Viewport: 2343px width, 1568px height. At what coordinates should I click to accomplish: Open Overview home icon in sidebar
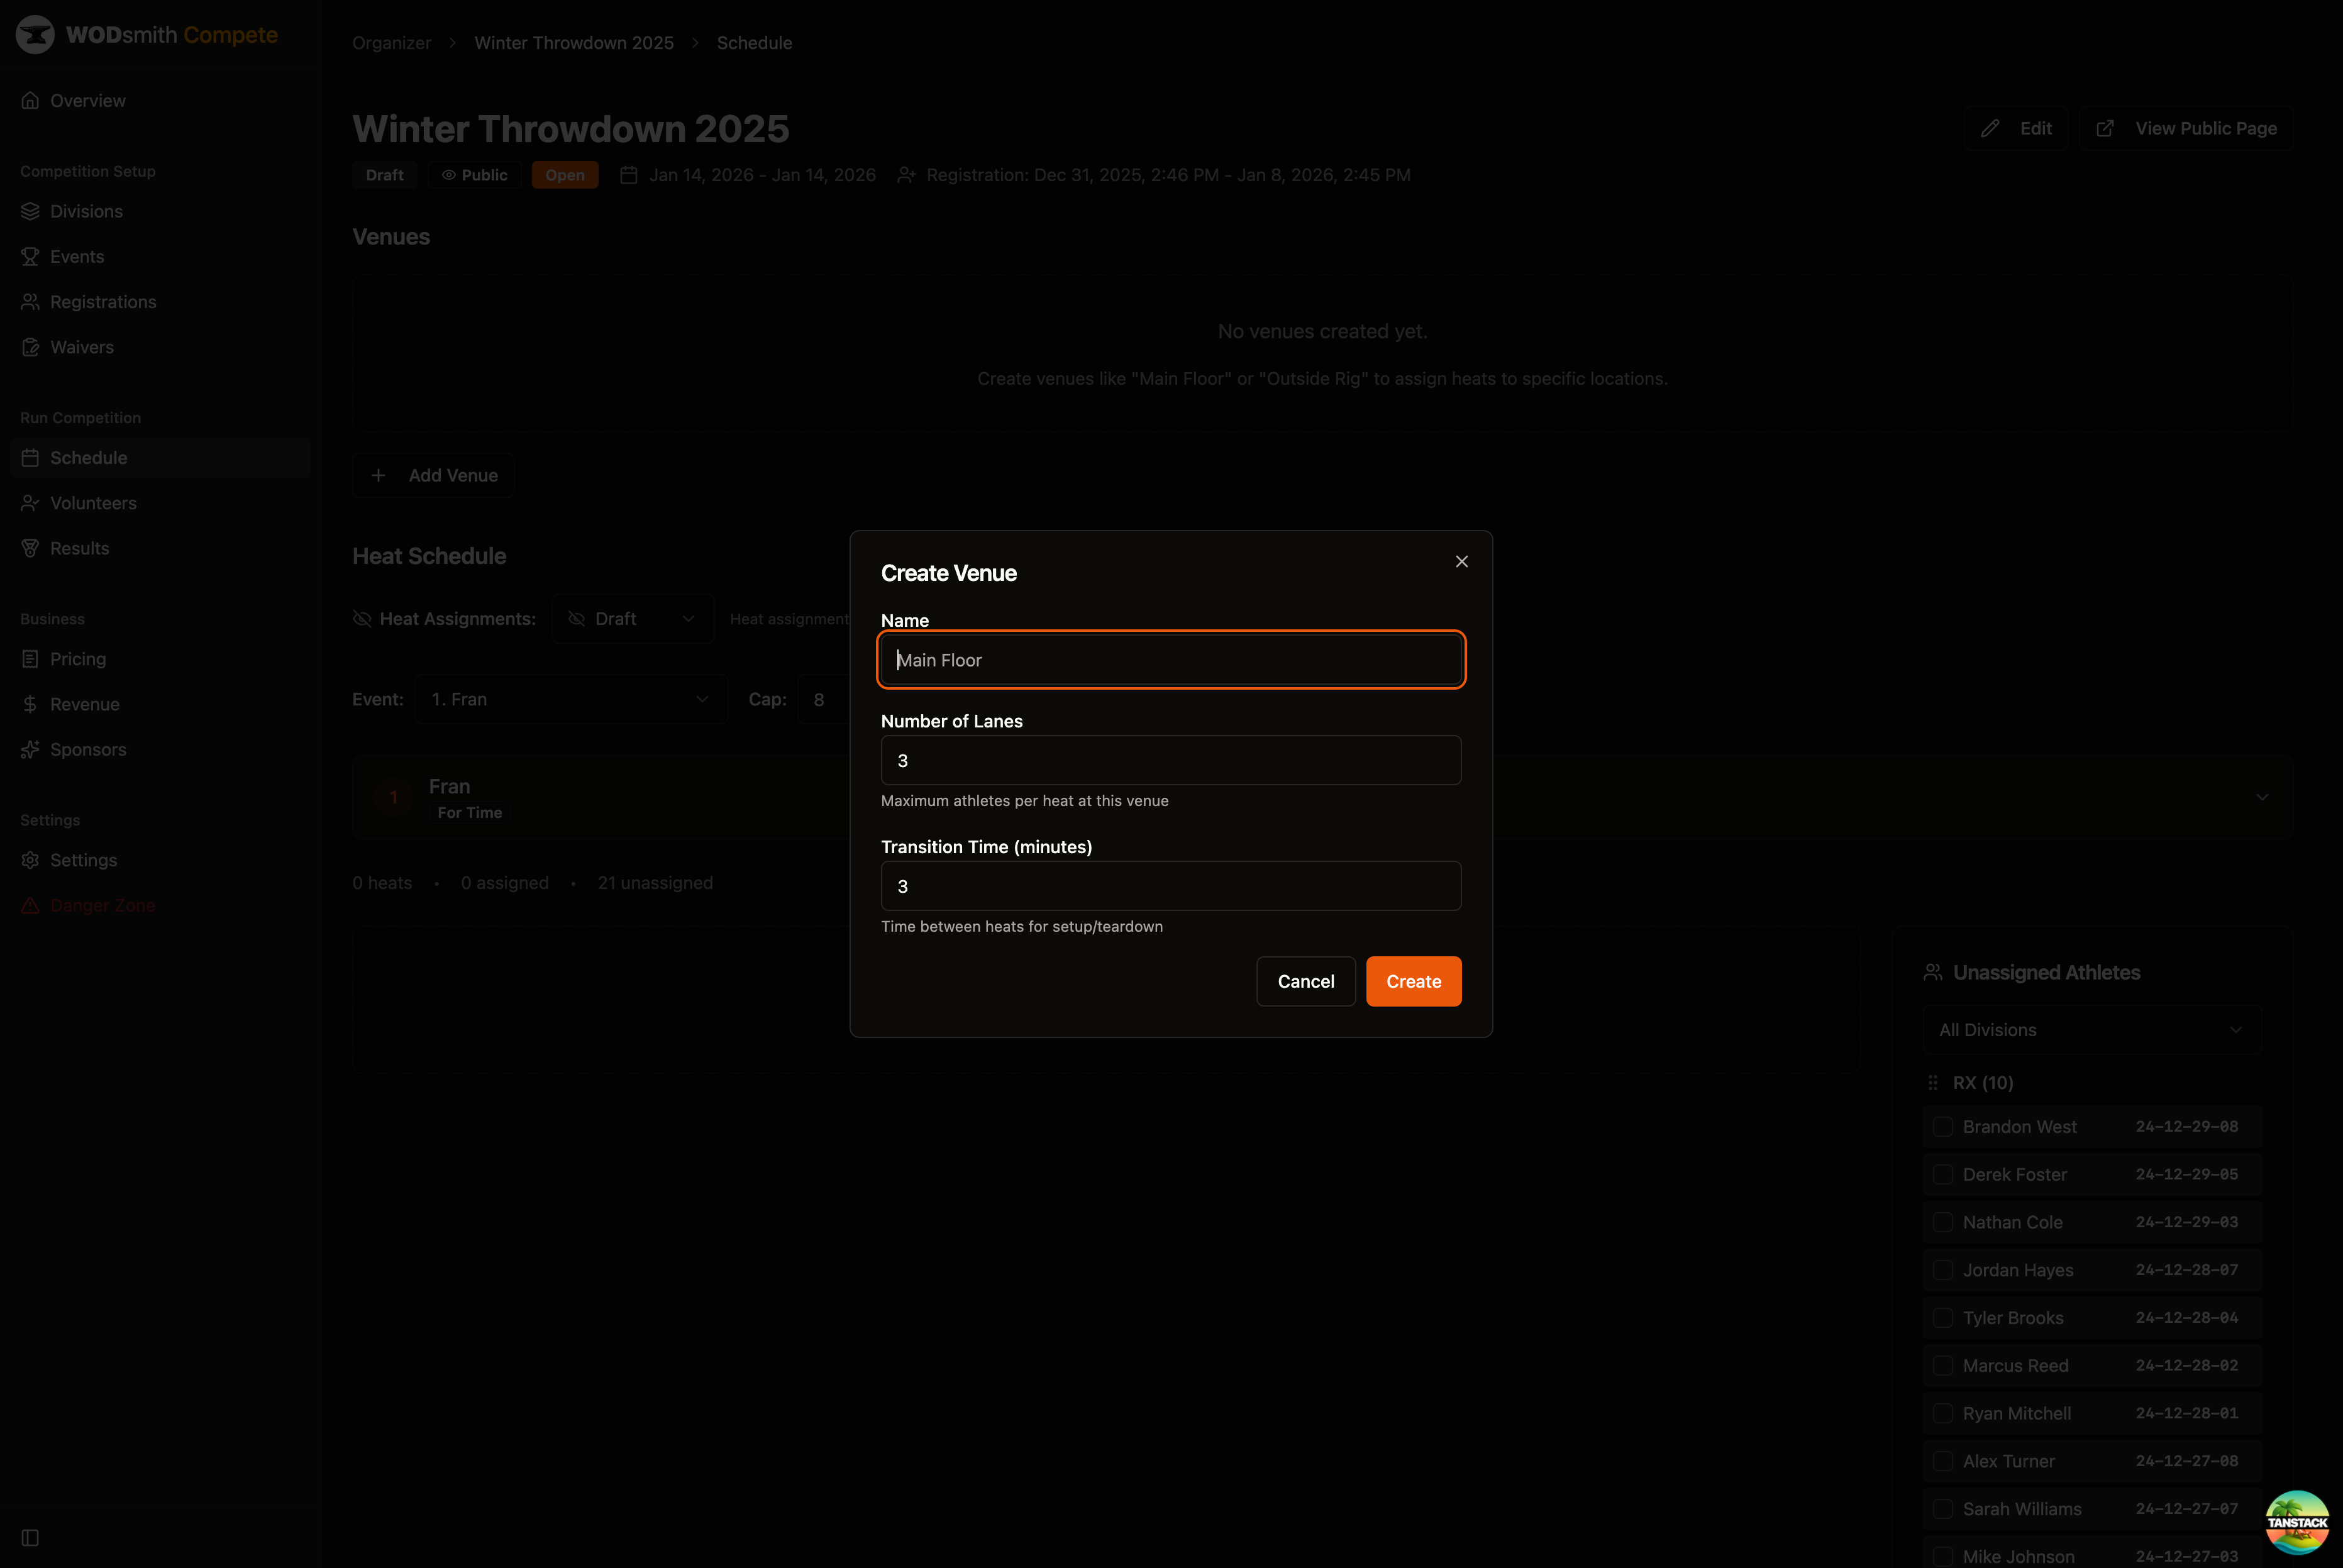pos(30,100)
